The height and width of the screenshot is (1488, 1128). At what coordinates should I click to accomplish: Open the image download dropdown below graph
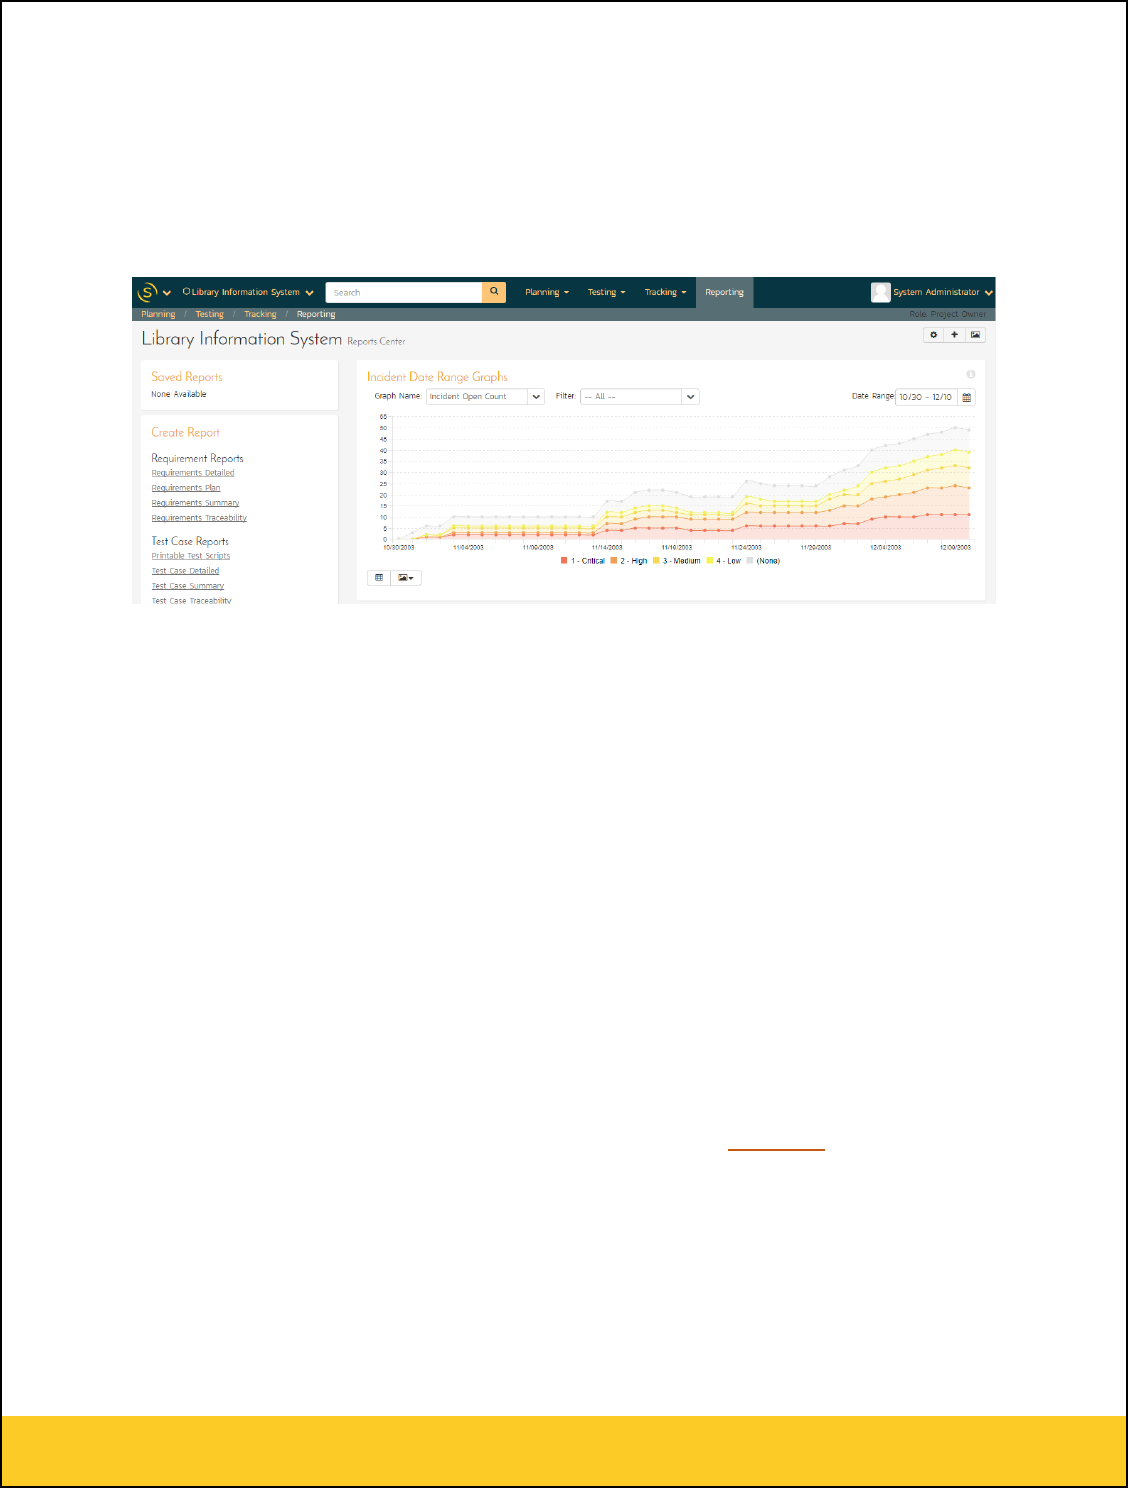click(406, 578)
